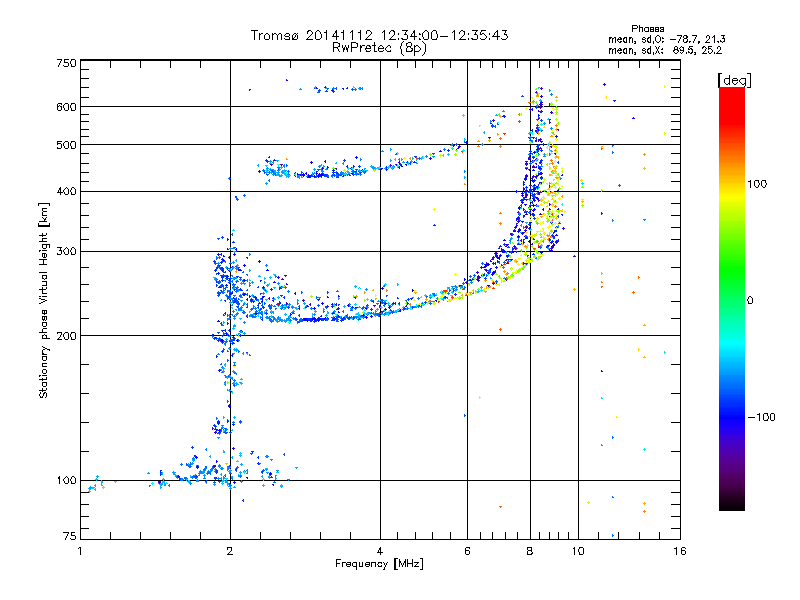Select the 'mean, sd,O: -78.7, 21.3' line
Viewport: 800px width, 600px height.
click(x=666, y=40)
